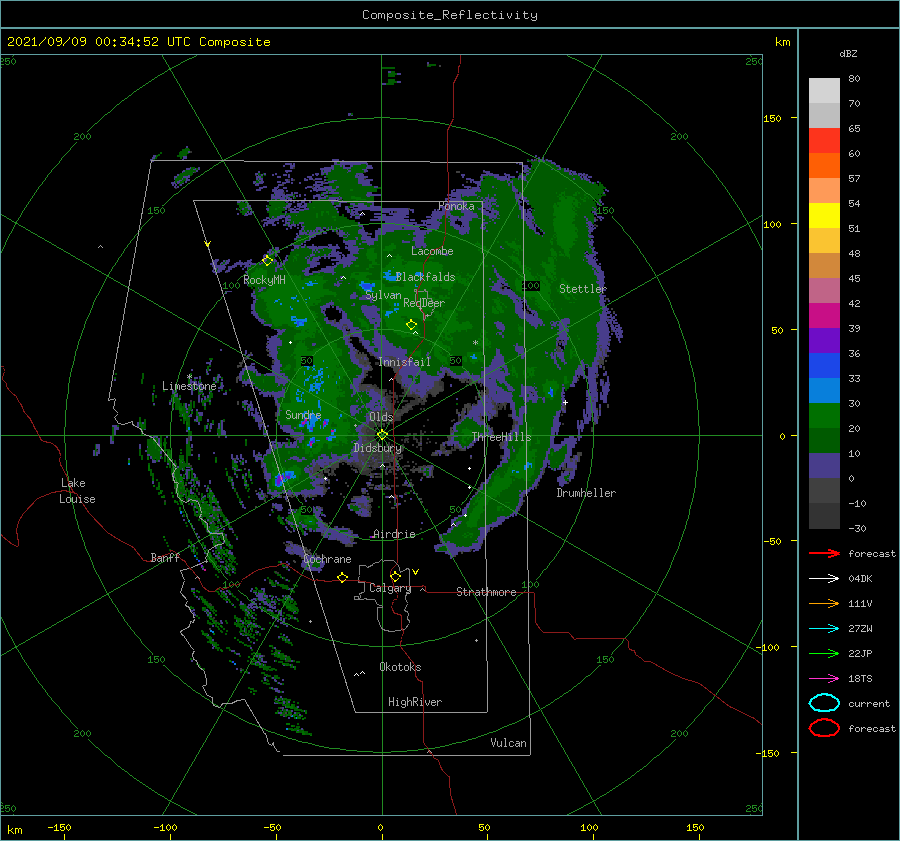Image resolution: width=900 pixels, height=841 pixels.
Task: Click the Composite_Reflectivity title text
Action: pyautogui.click(x=450, y=15)
